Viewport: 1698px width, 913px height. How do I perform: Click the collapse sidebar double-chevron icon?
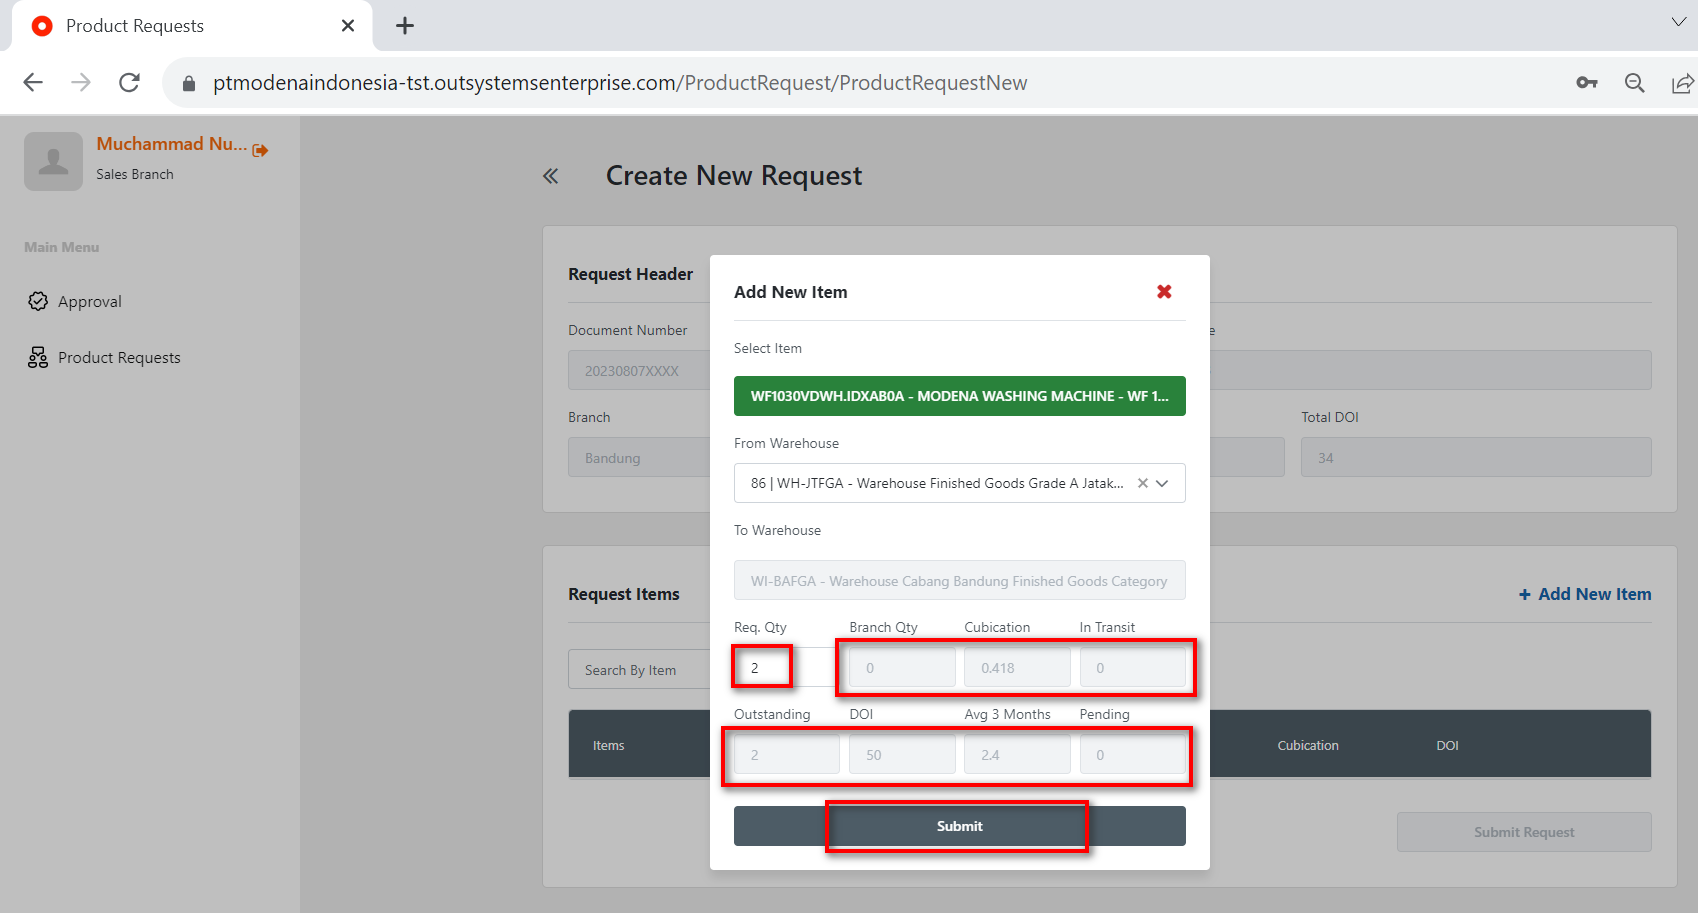click(x=550, y=177)
